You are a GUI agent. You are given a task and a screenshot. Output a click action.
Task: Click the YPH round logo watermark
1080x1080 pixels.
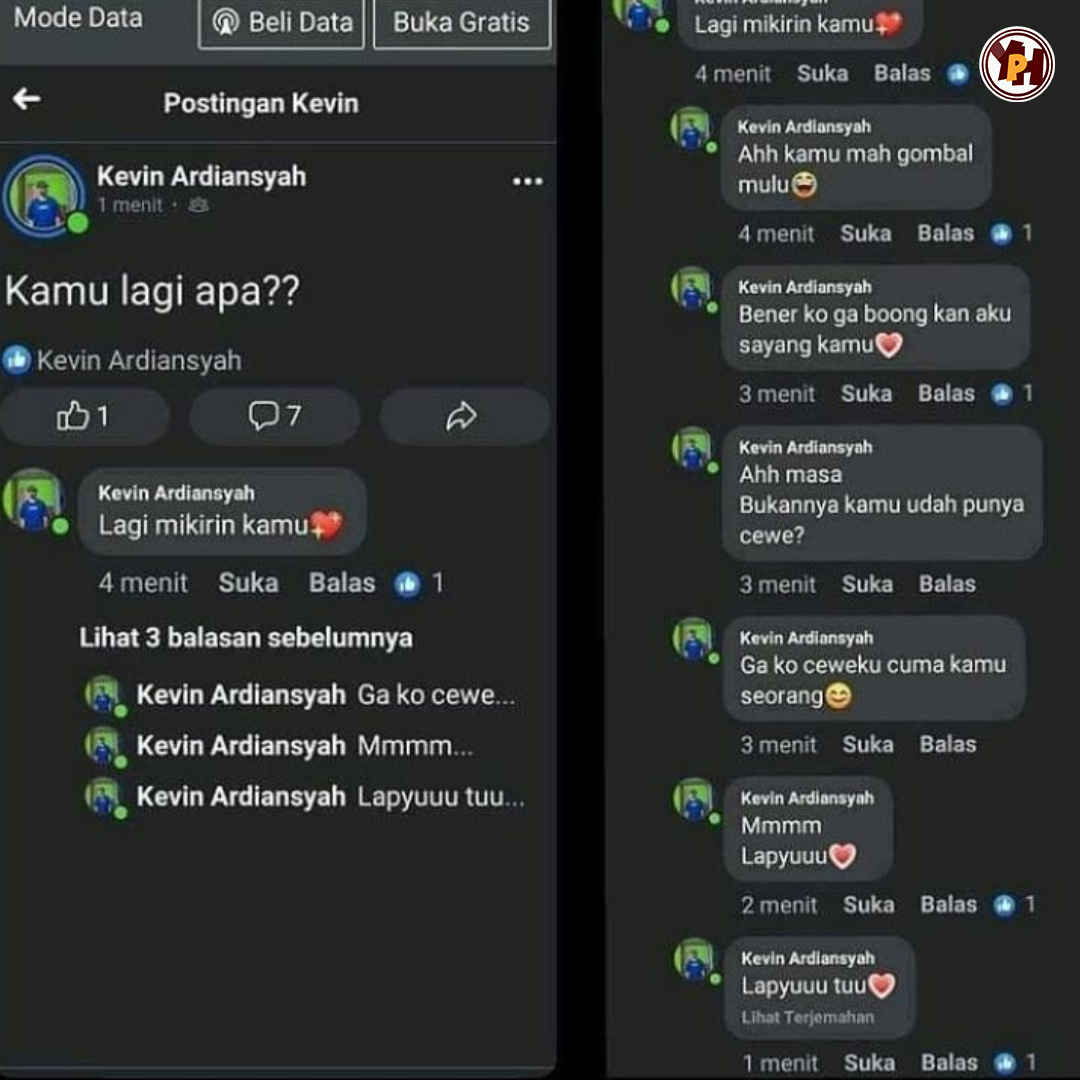coord(1017,64)
